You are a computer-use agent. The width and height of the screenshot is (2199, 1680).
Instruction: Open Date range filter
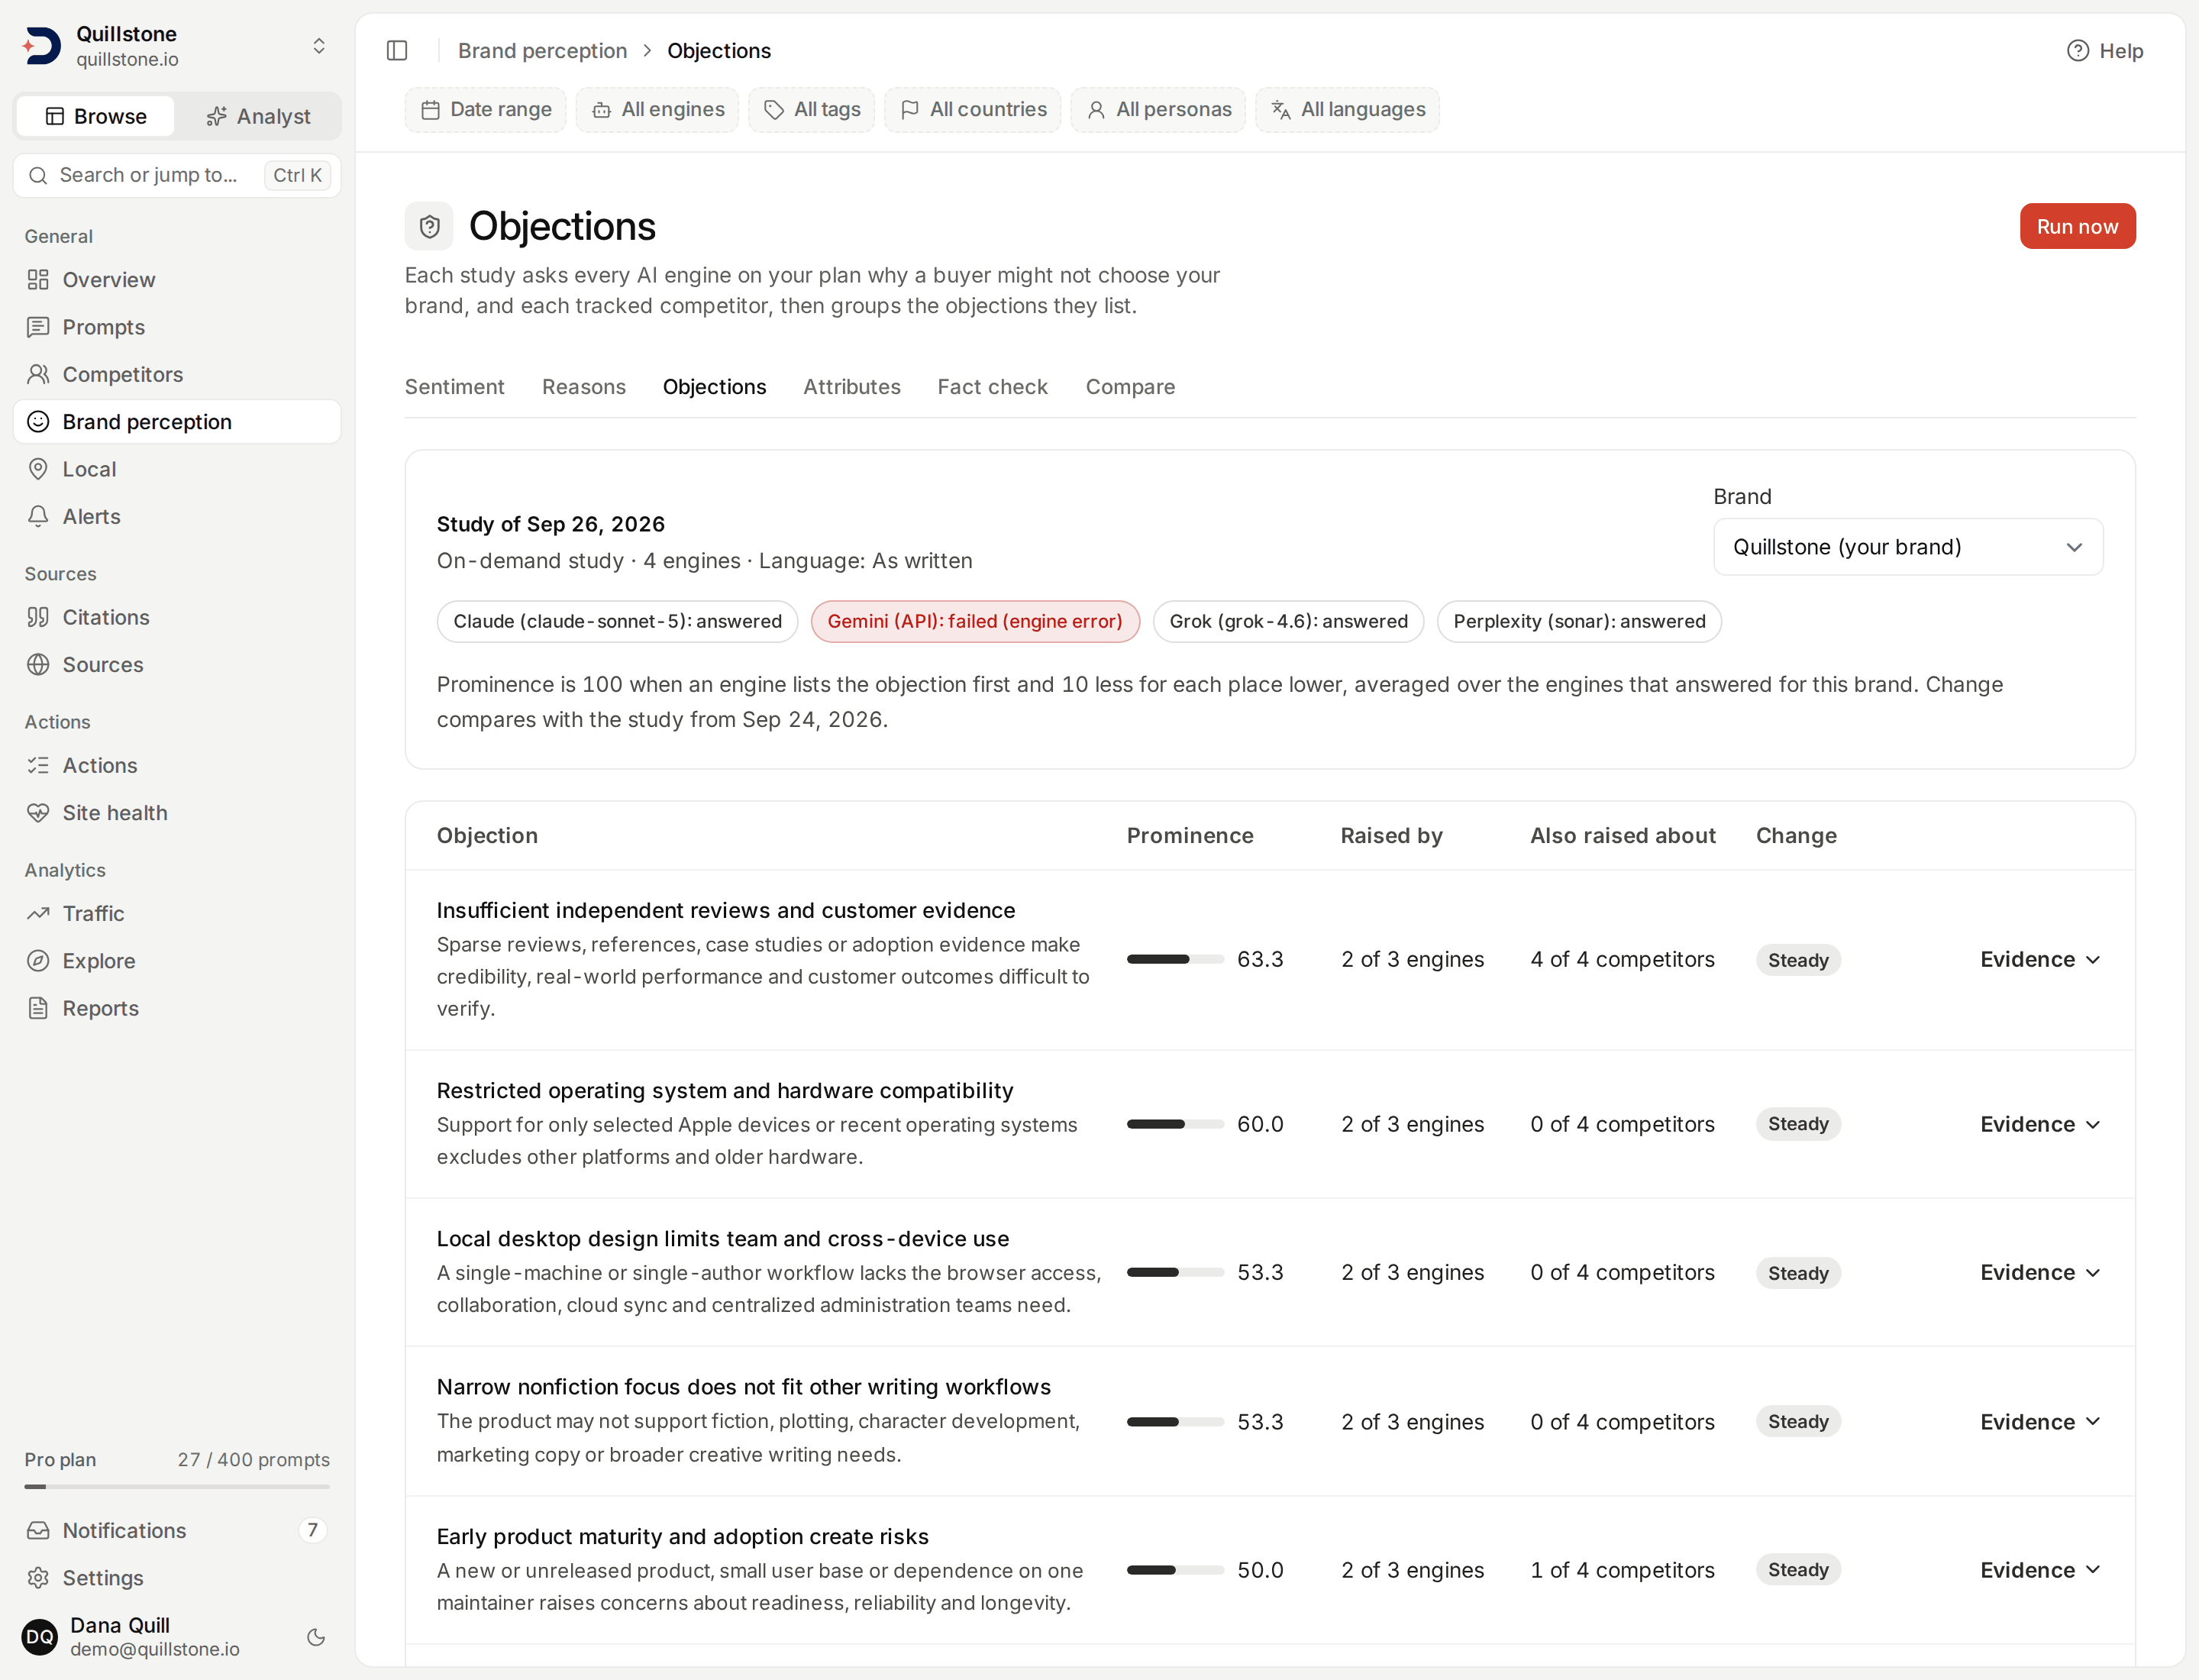(486, 109)
